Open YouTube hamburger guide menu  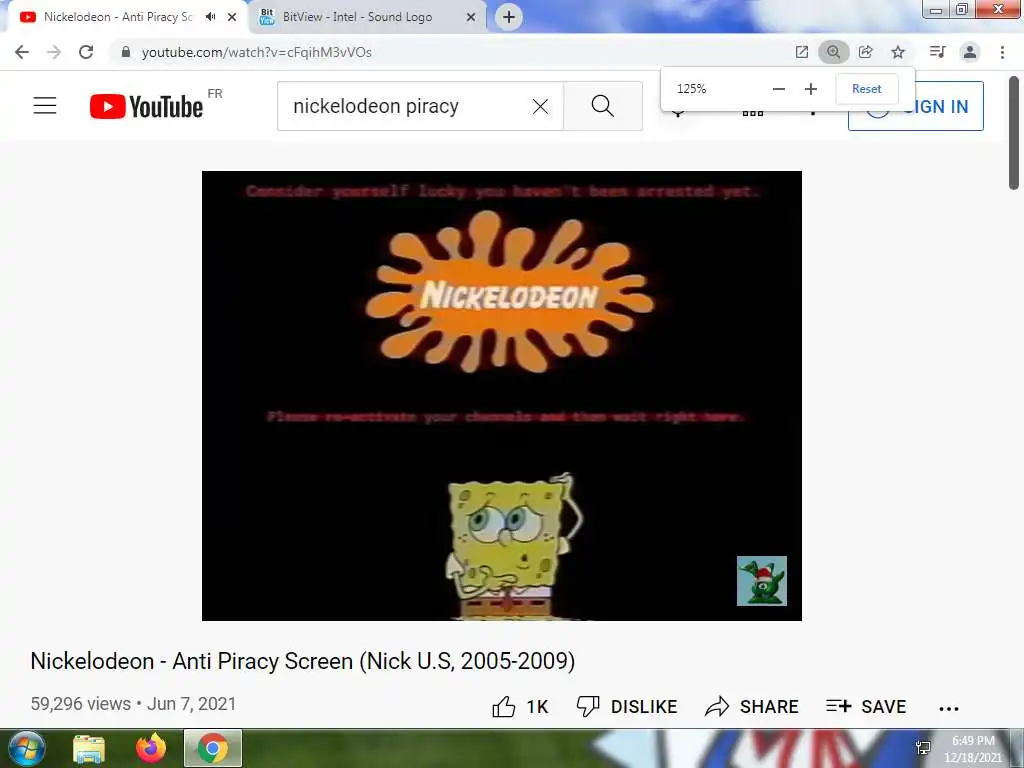click(x=45, y=105)
